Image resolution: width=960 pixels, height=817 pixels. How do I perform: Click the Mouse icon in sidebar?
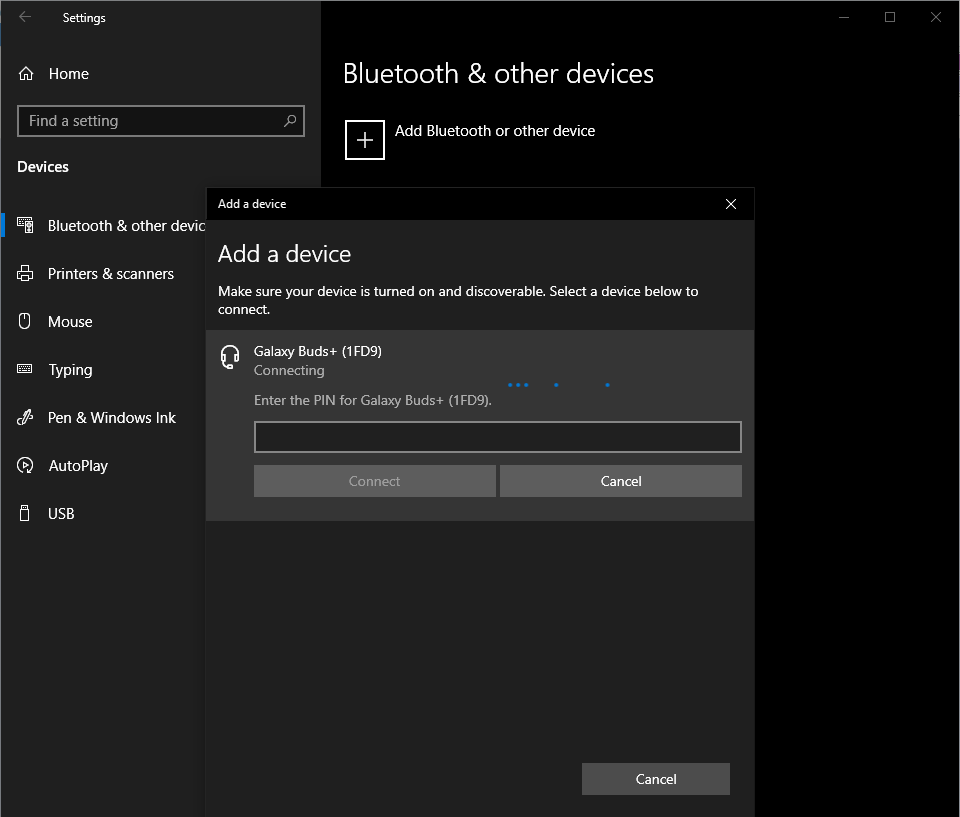click(26, 322)
